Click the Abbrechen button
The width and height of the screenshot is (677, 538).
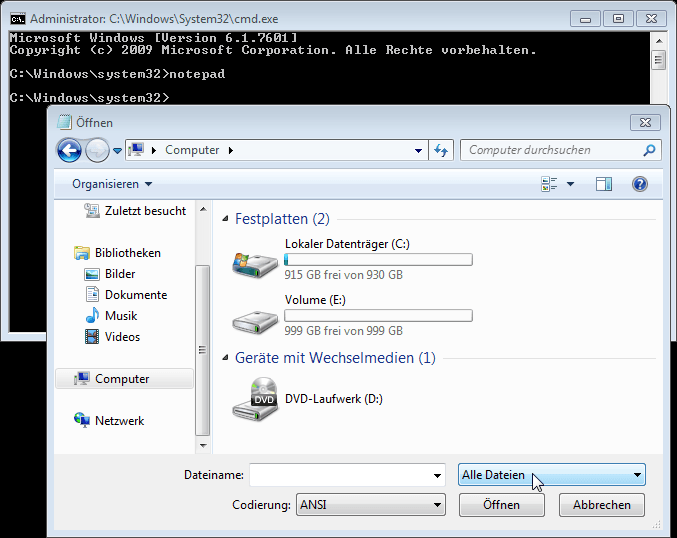[601, 505]
